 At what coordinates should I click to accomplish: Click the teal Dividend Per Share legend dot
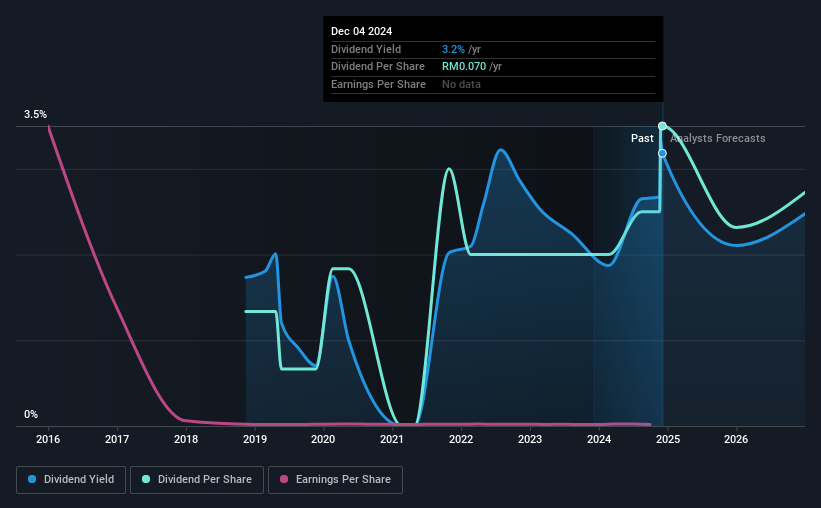coord(146,479)
